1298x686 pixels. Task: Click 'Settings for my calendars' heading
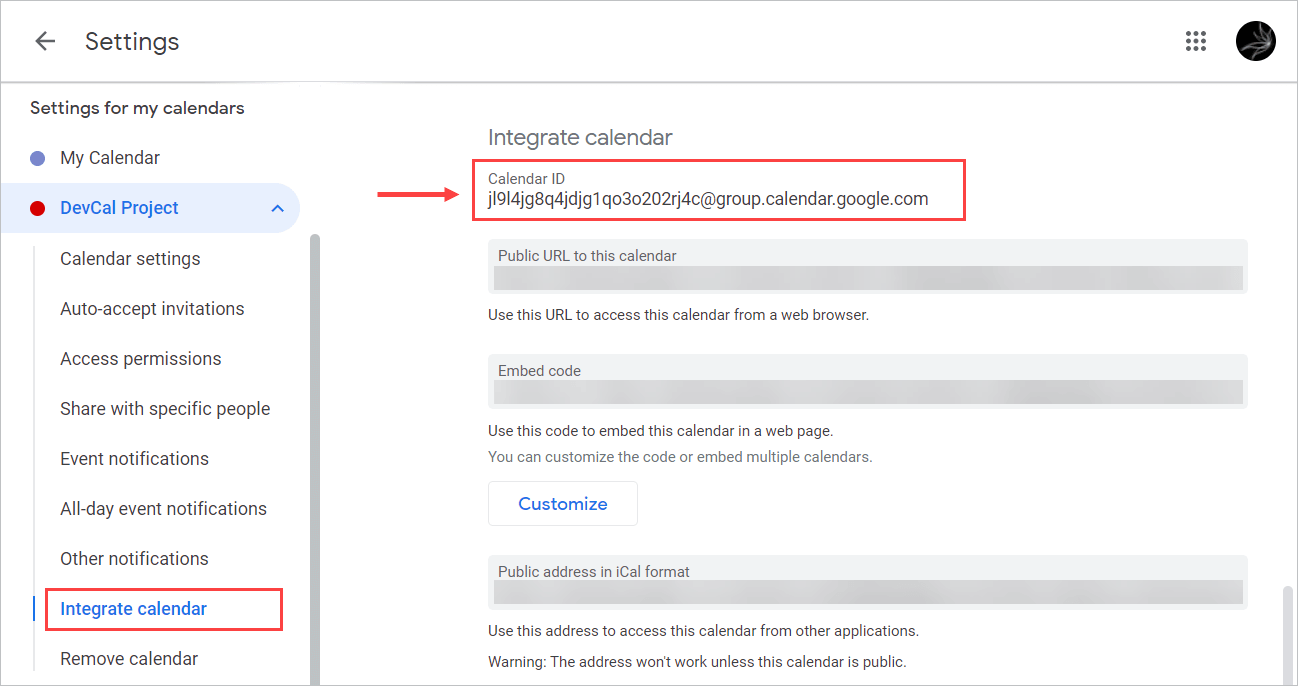tap(137, 108)
